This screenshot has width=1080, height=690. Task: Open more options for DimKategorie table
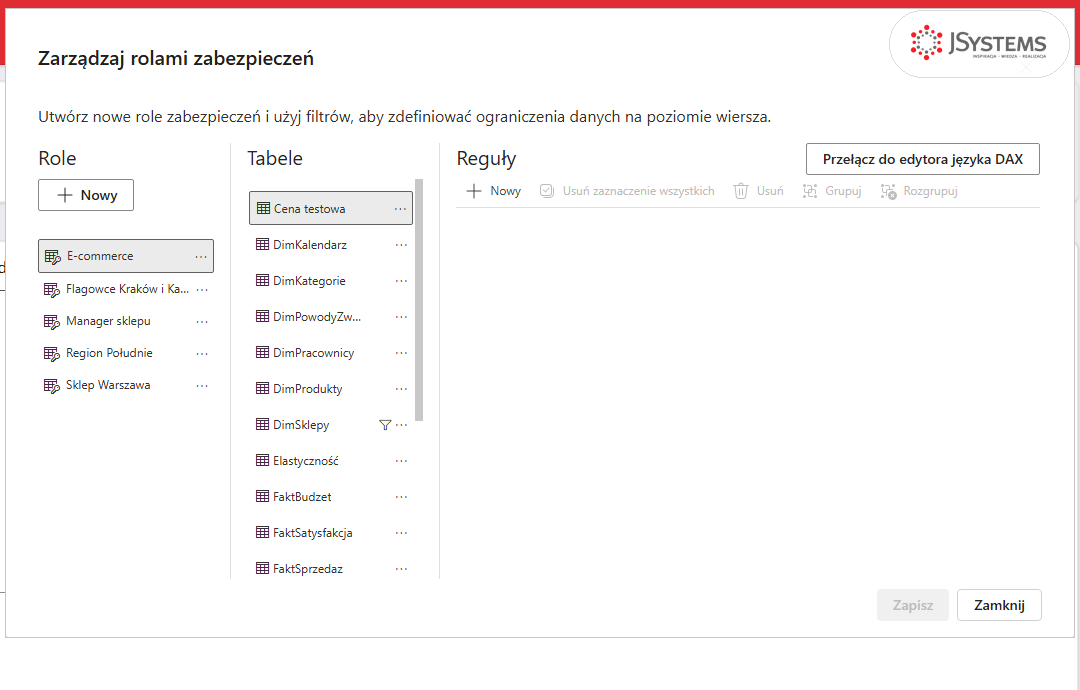click(x=402, y=281)
